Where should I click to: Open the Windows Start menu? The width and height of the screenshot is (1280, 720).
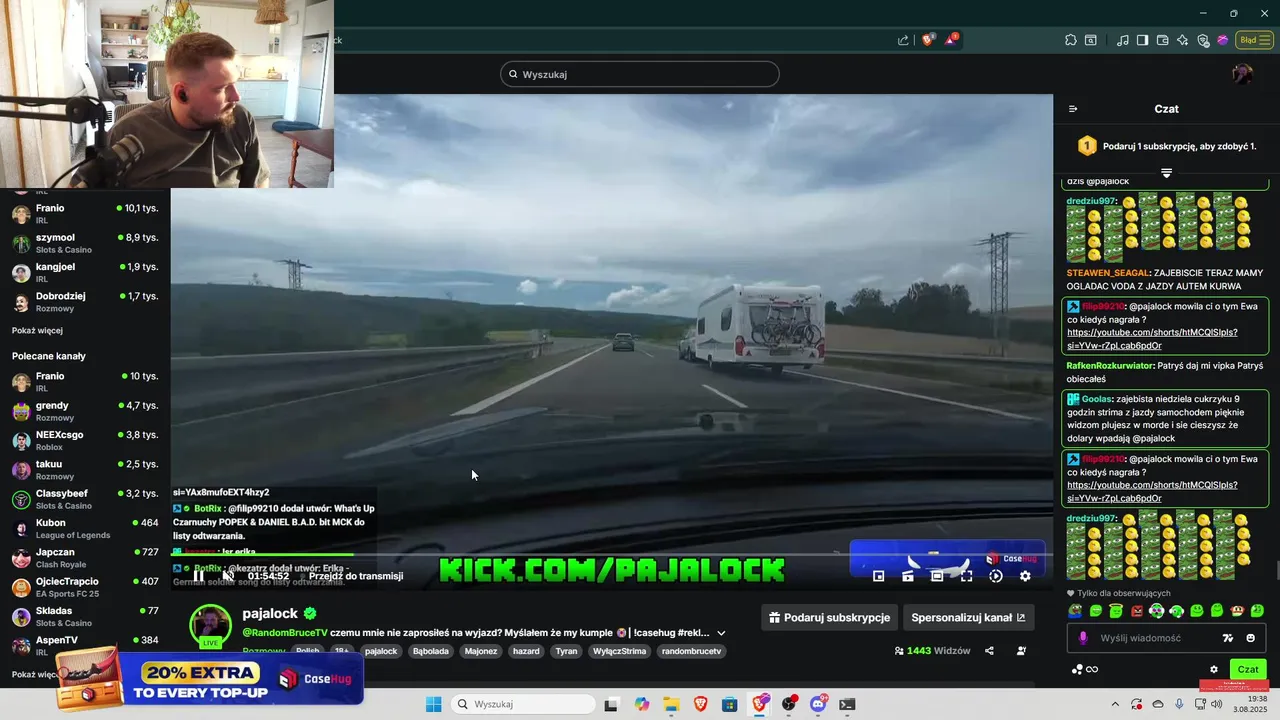click(x=433, y=704)
